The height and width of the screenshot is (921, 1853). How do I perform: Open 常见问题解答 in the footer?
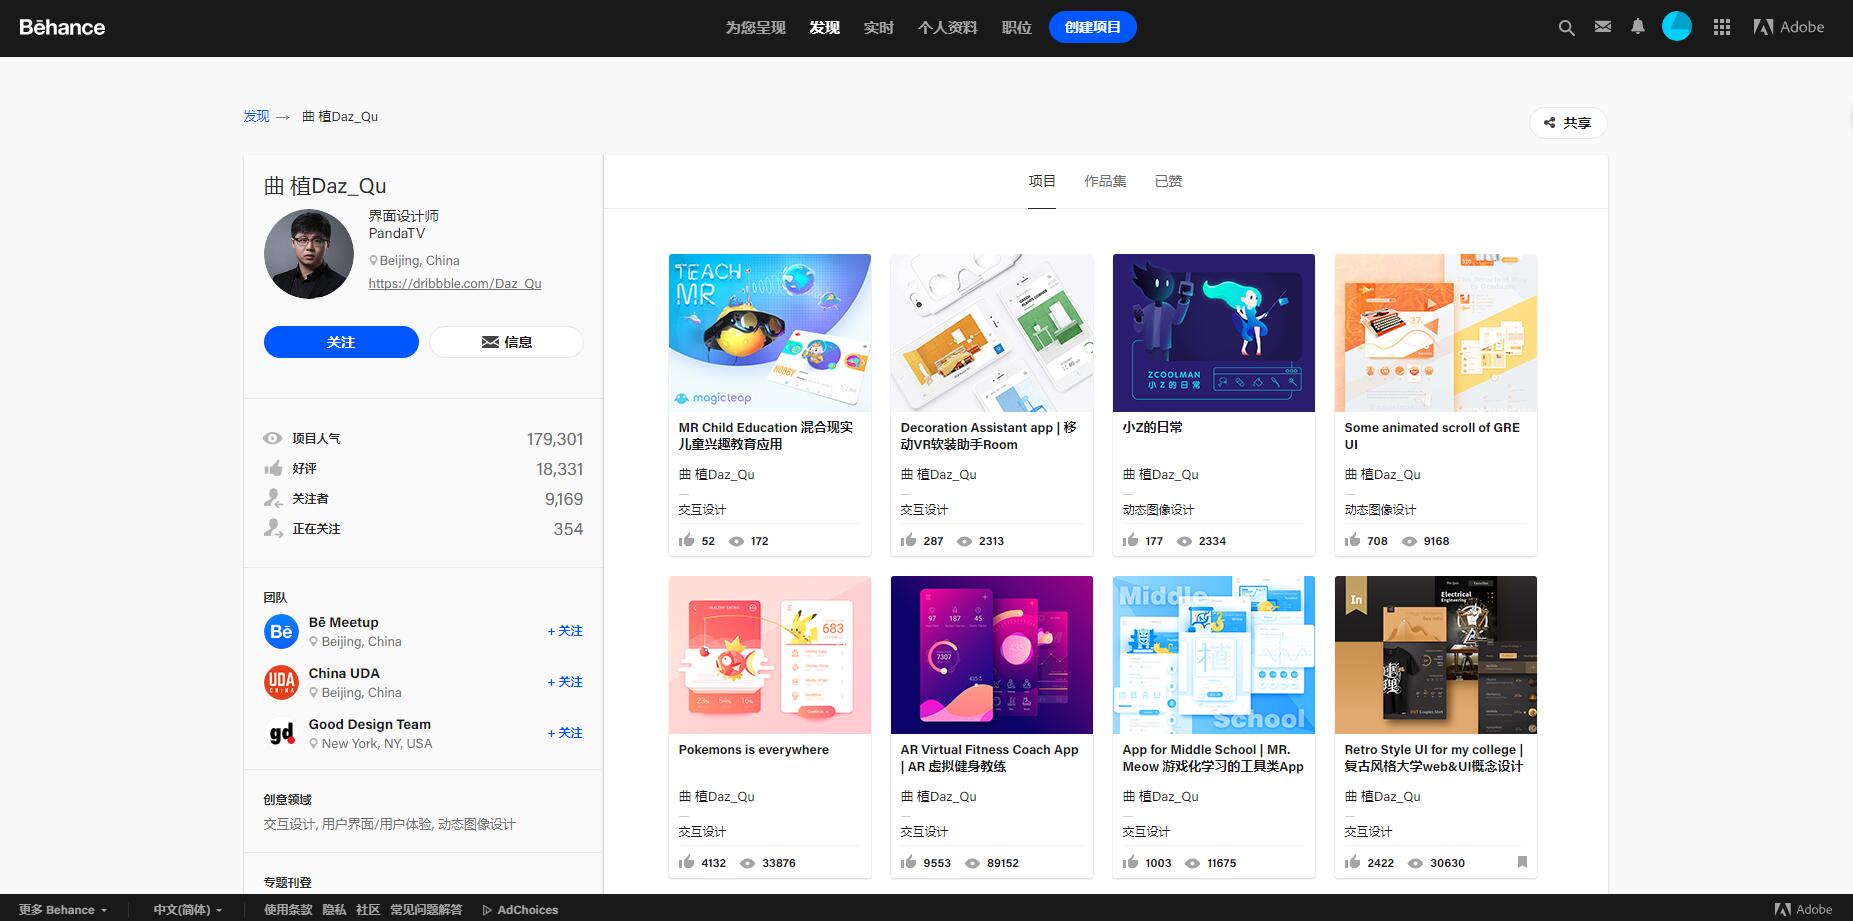pos(426,910)
